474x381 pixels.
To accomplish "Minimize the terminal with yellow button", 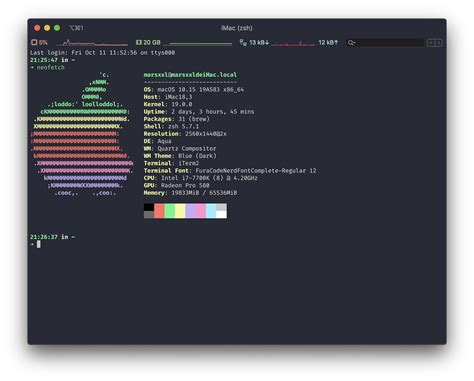I will click(x=47, y=28).
